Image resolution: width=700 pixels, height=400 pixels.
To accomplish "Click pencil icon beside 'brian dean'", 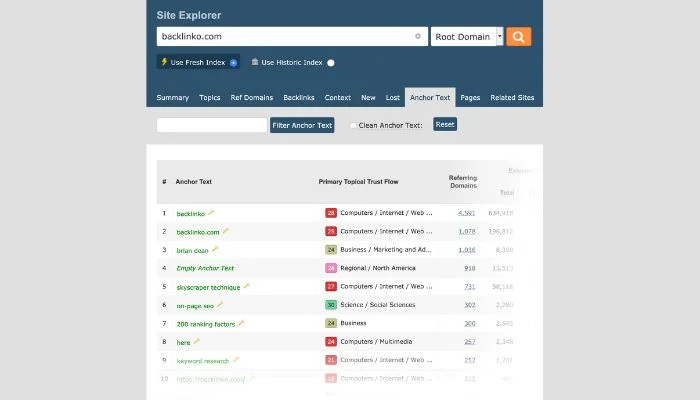I will click(215, 249).
